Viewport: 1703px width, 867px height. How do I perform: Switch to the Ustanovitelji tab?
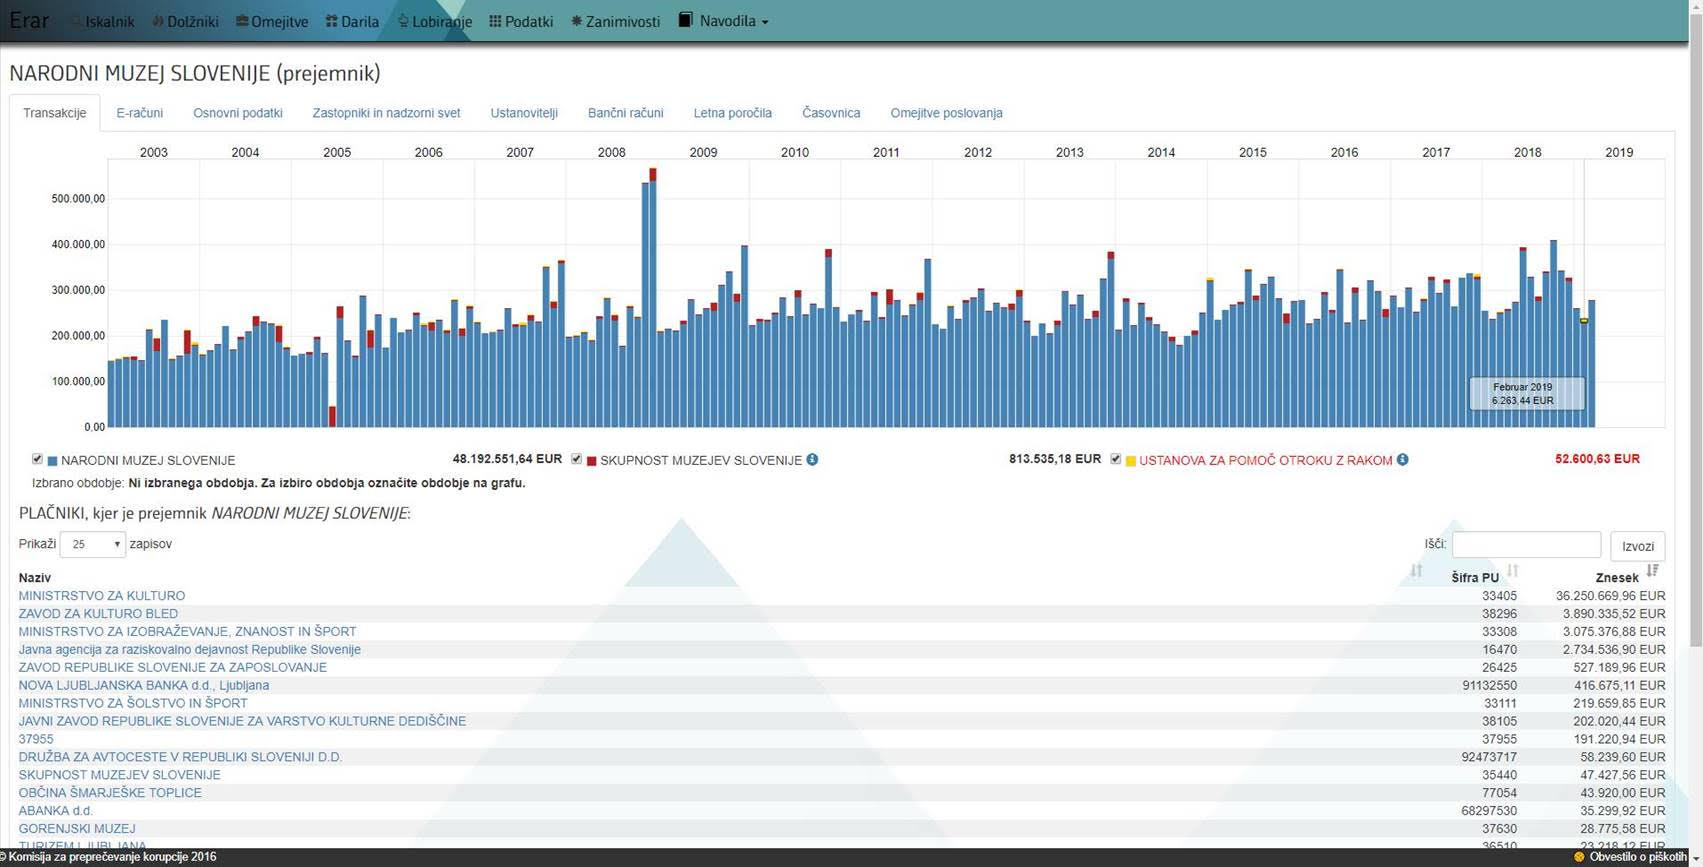tap(524, 113)
